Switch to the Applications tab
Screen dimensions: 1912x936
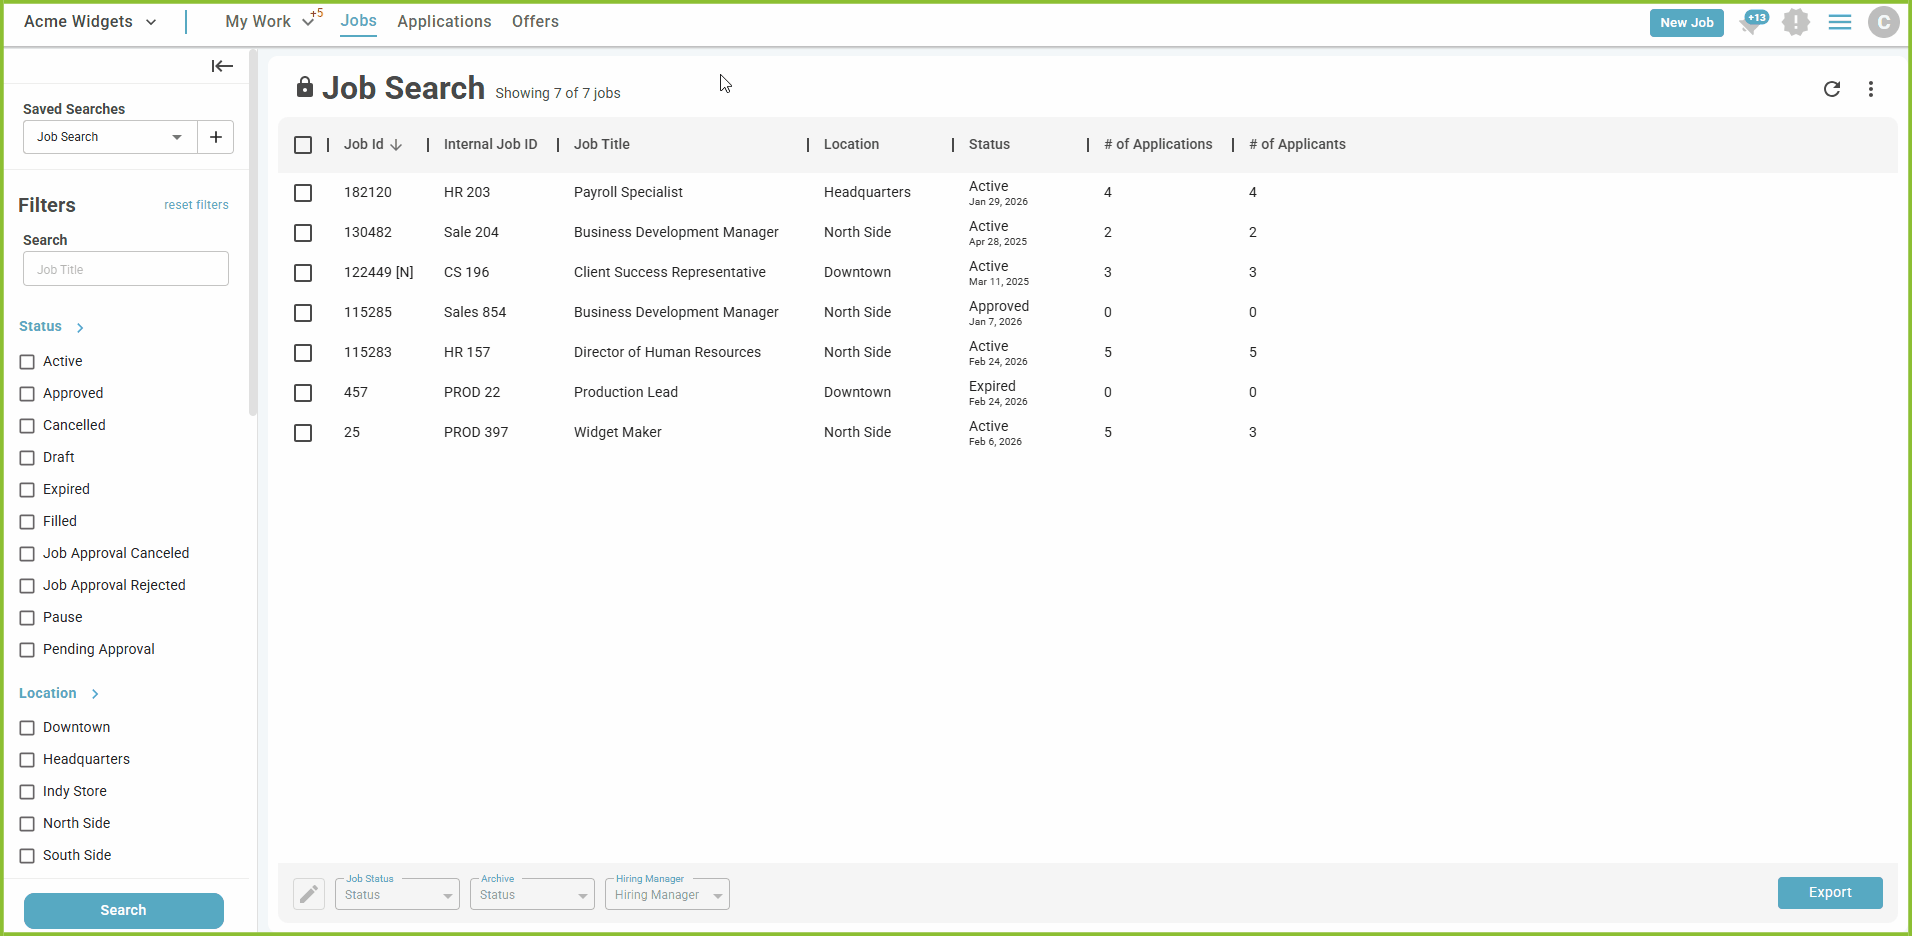coord(444,22)
